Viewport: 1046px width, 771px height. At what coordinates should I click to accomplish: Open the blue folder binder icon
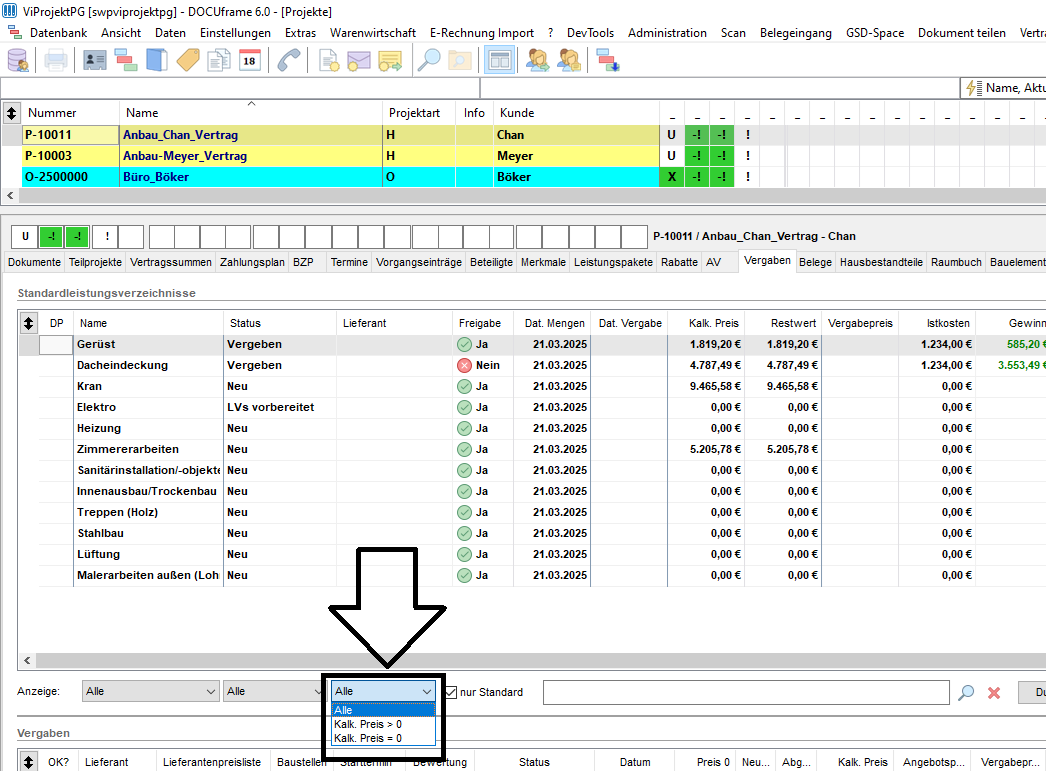[x=157, y=61]
